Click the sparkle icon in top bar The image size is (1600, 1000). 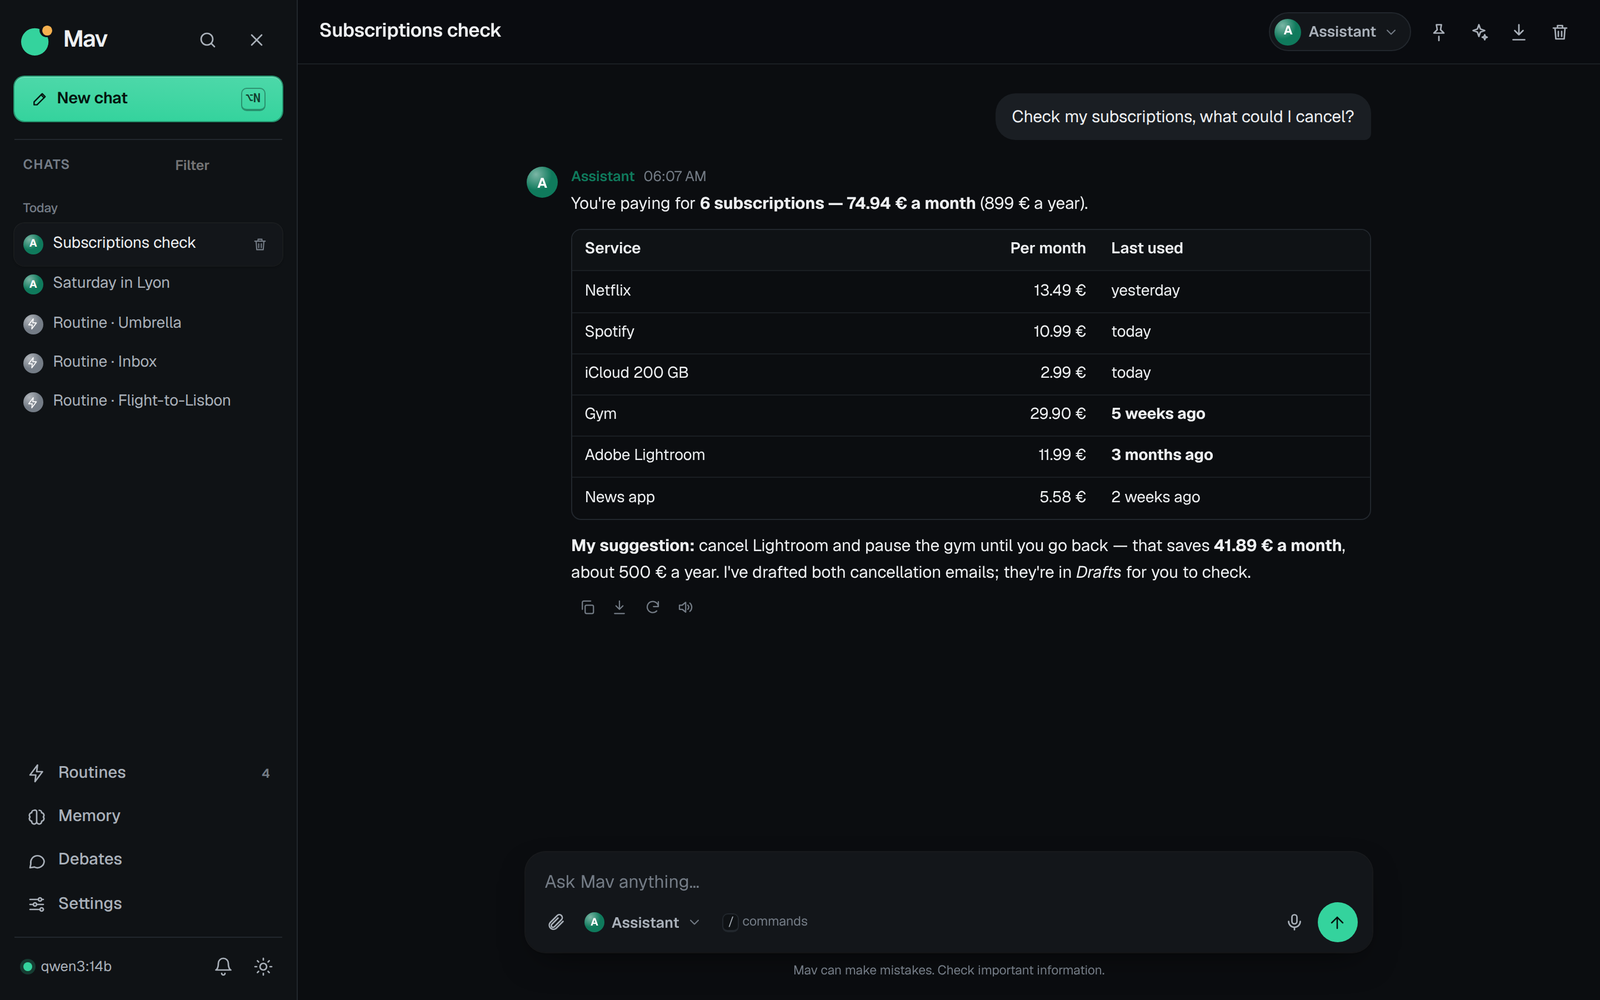click(x=1480, y=32)
